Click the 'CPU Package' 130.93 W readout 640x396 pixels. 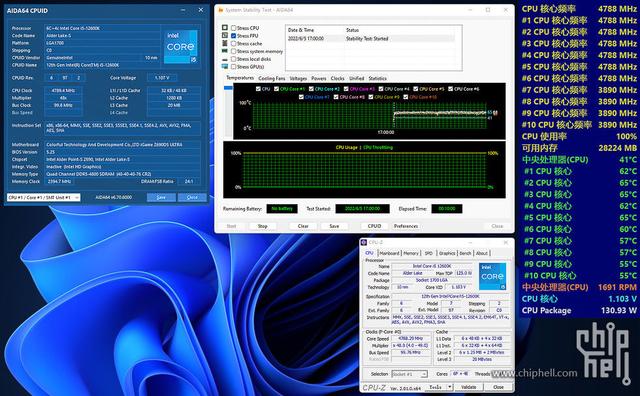coord(579,311)
